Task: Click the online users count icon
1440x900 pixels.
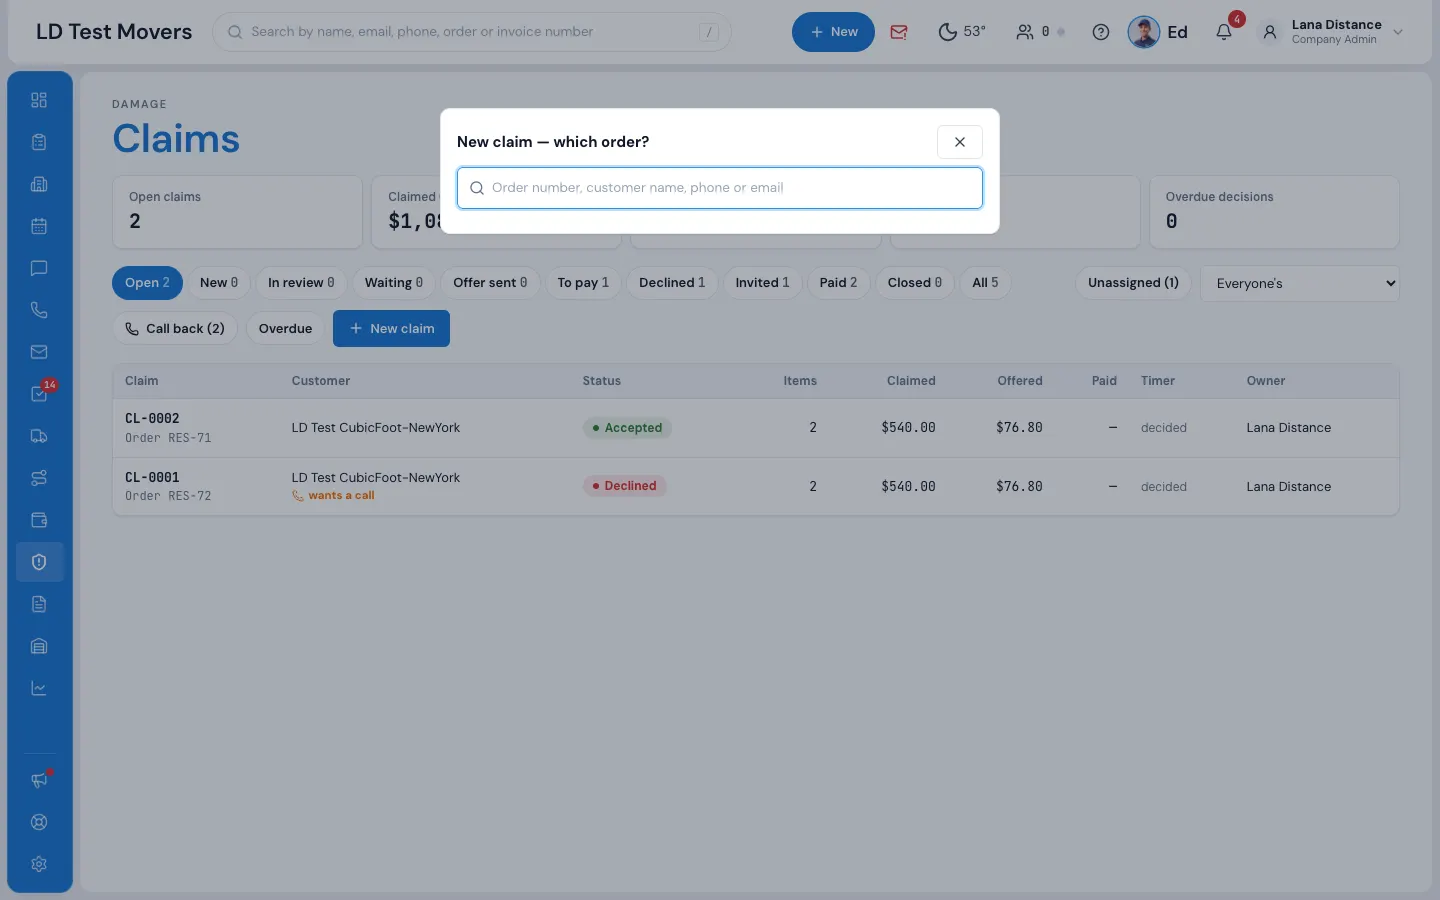Action: (1025, 32)
